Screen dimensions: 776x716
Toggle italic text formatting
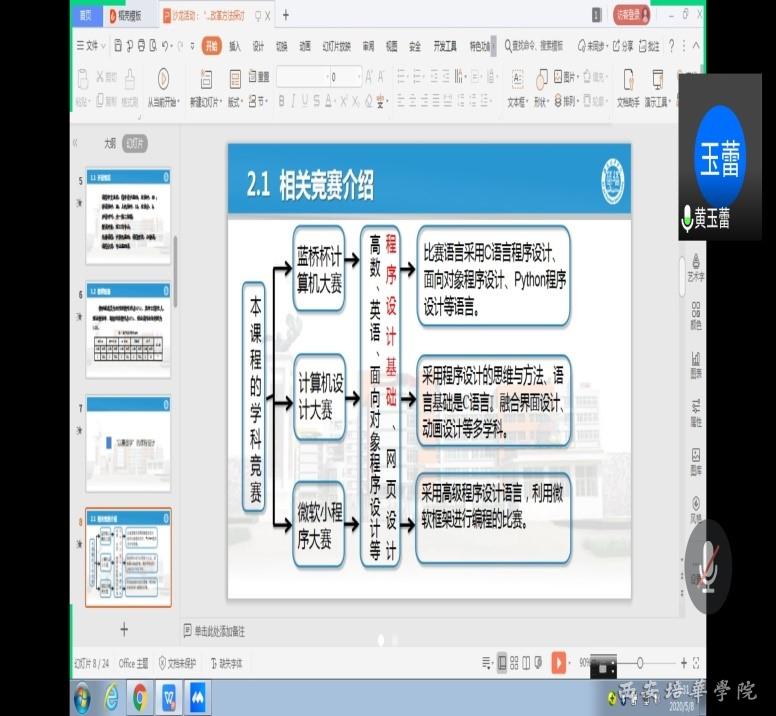293,101
